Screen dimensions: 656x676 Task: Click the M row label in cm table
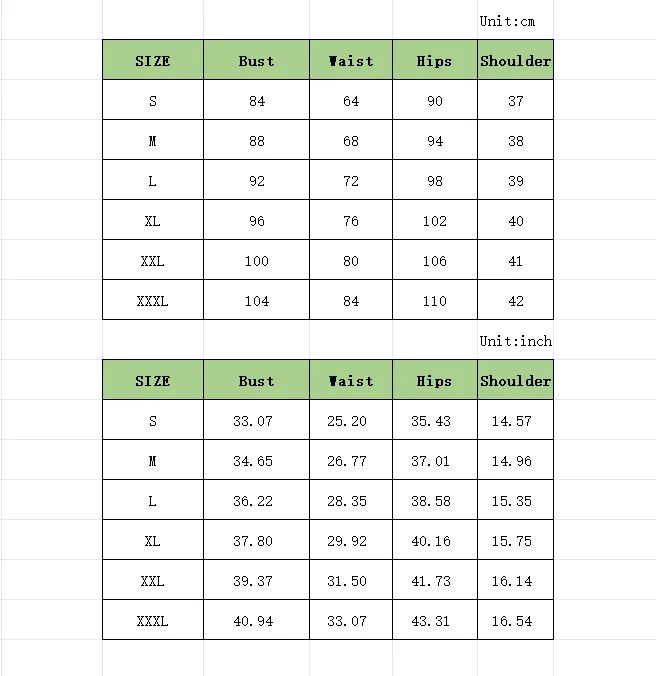153,140
